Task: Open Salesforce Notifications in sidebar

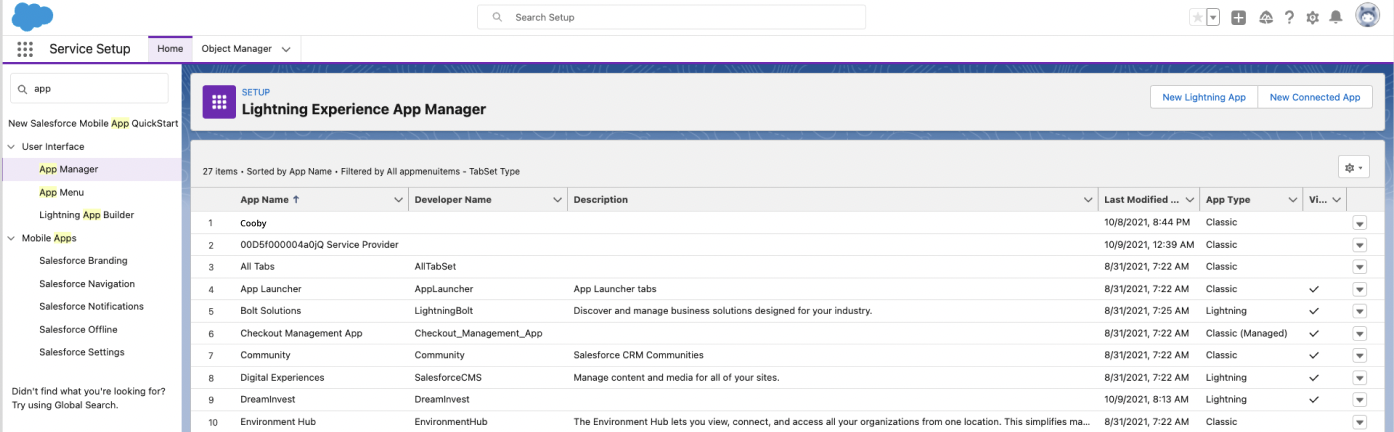Action: [x=91, y=307]
